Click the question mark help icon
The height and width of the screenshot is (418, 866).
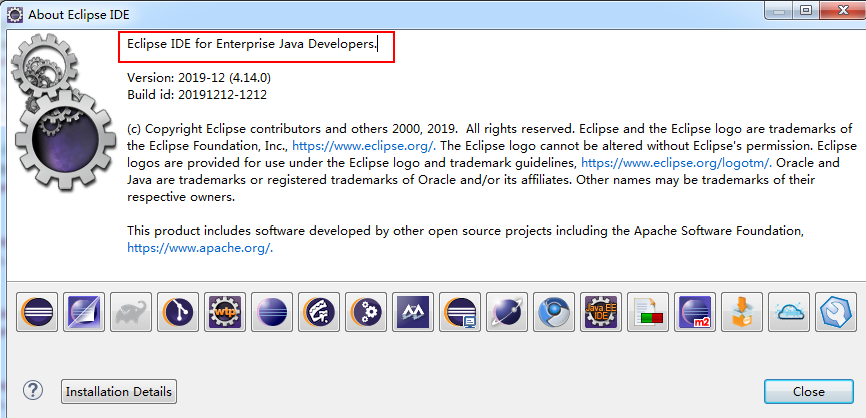click(33, 390)
